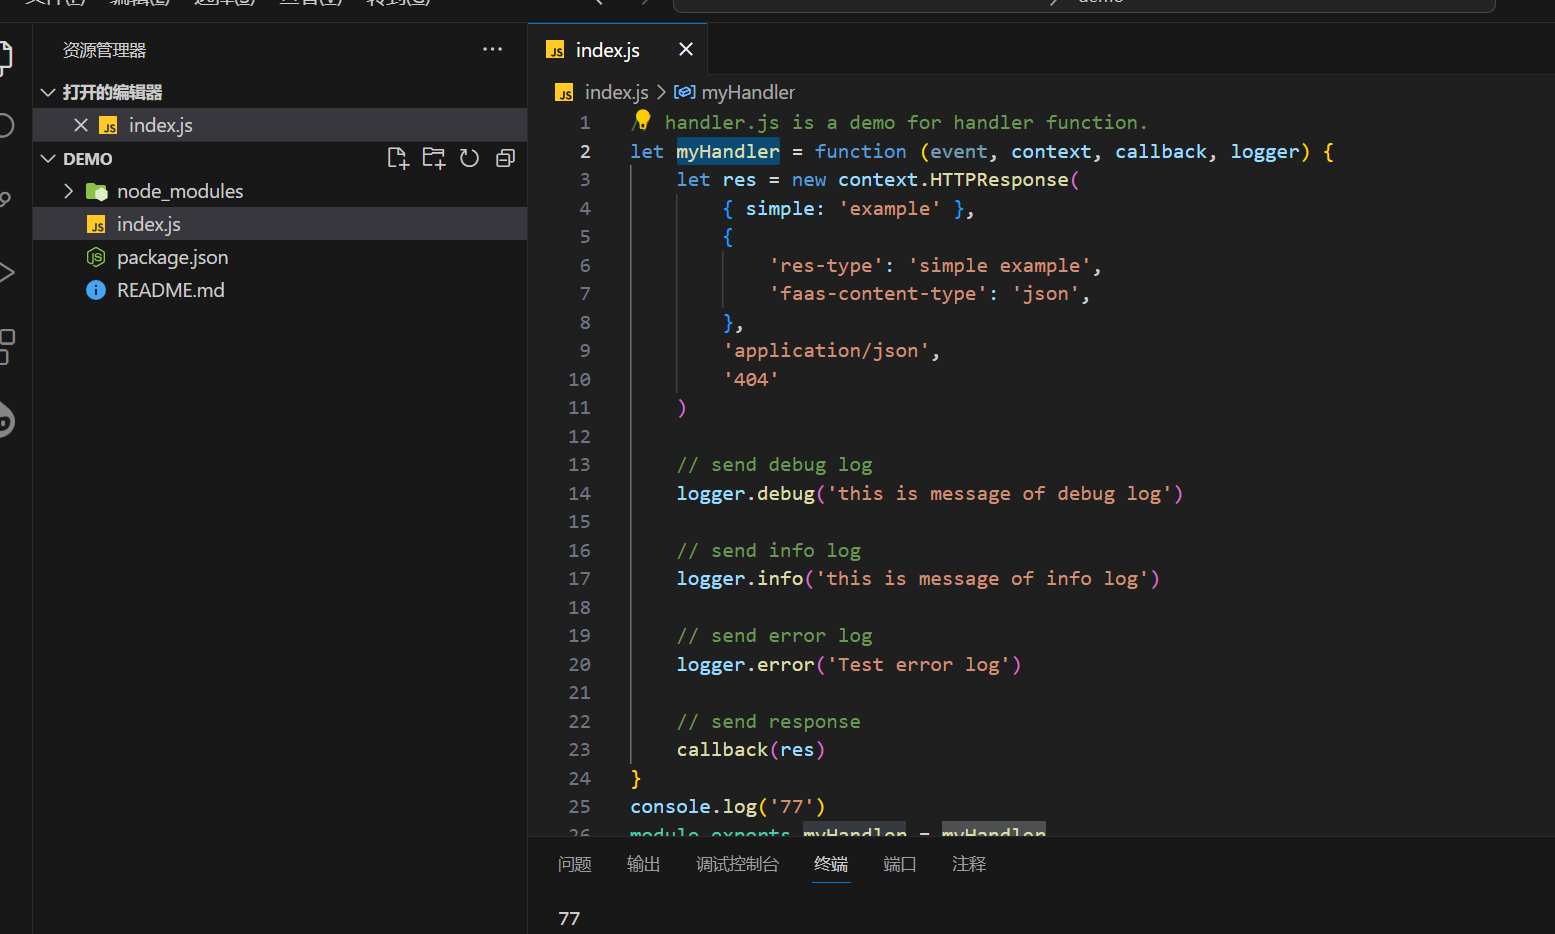Image resolution: width=1555 pixels, height=934 pixels.
Task: Open the Debug Console tab
Action: pyautogui.click(x=737, y=864)
